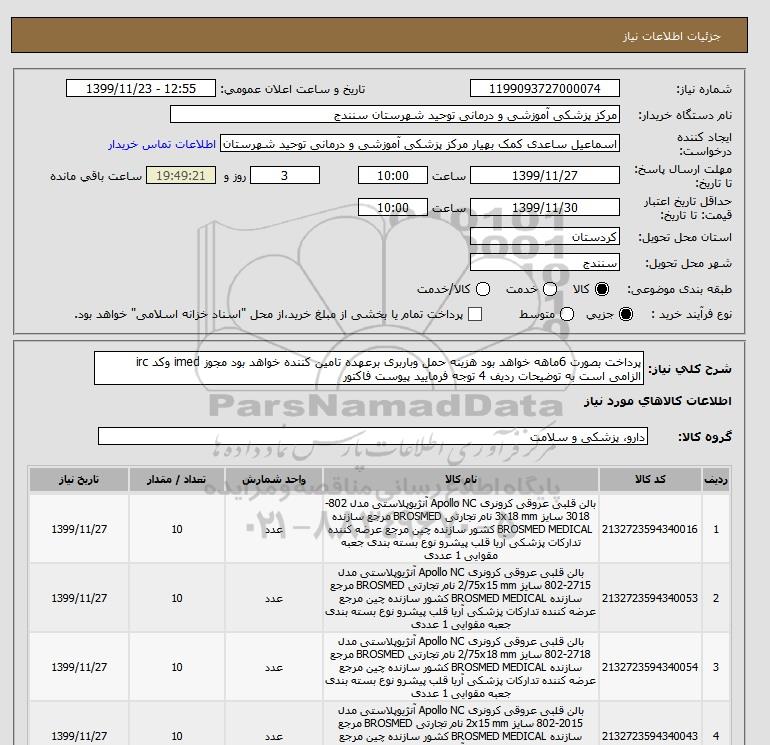This screenshot has height=745, width=770.
Task: Click the announcement date field 1399/11/23 - 12:55
Action: tap(141, 88)
